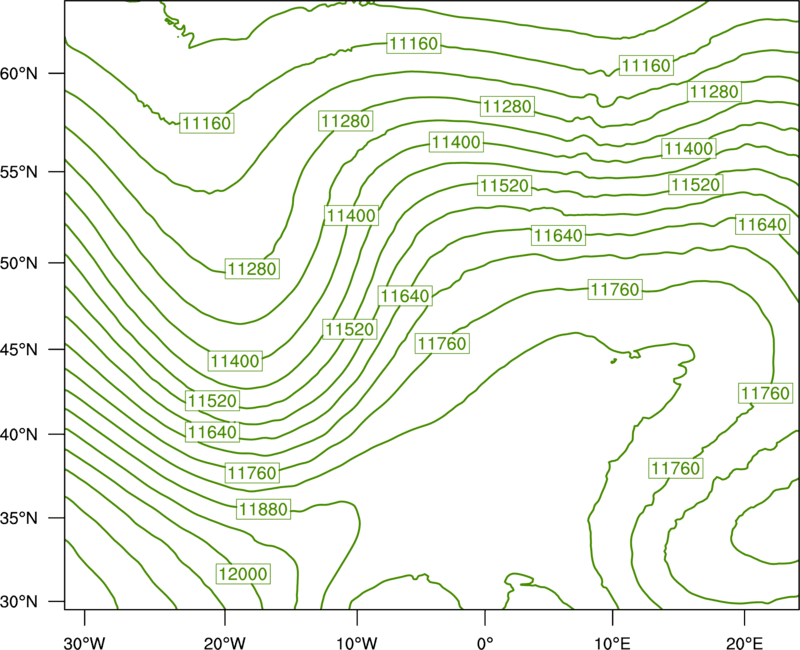Click the 60°N latitude axis label
Screen dimensions: 800x650
click(x=19, y=74)
